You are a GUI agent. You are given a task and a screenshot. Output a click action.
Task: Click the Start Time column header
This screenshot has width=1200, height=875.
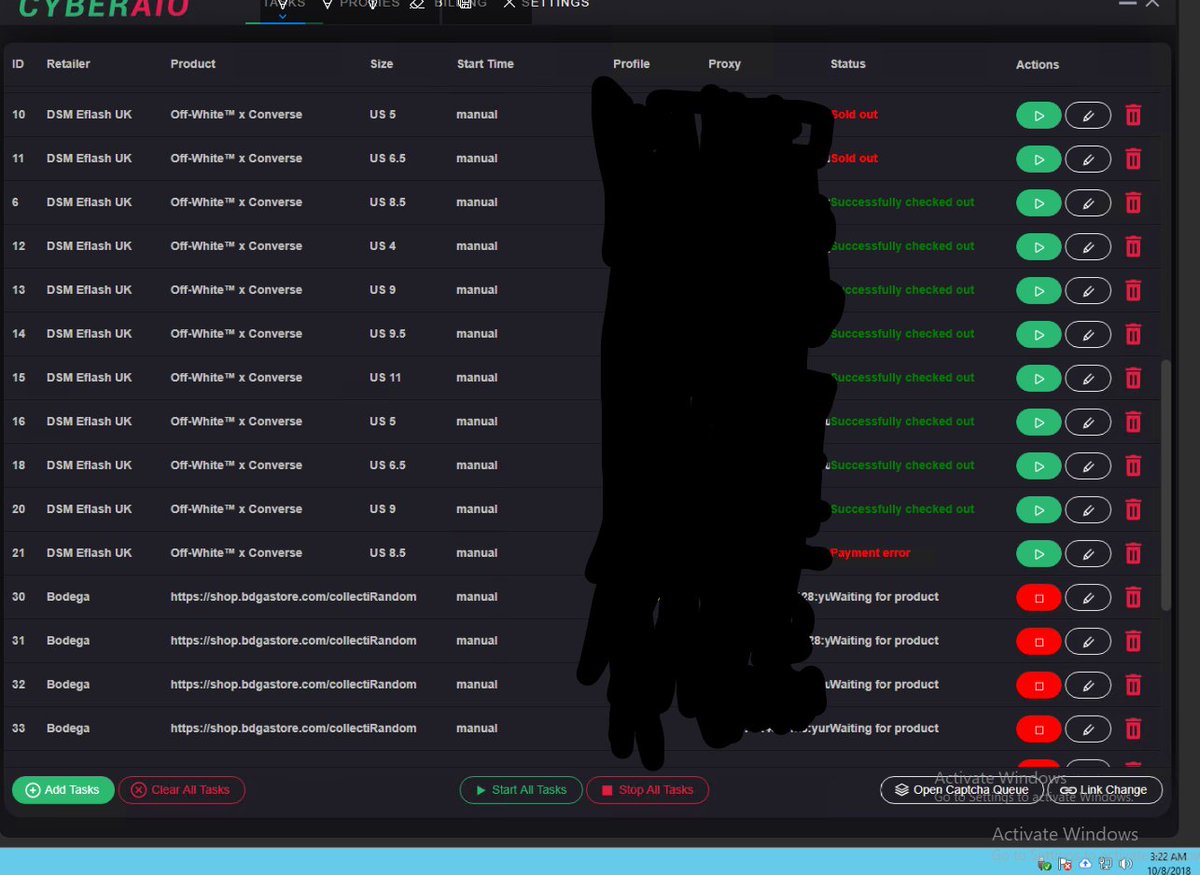(485, 64)
